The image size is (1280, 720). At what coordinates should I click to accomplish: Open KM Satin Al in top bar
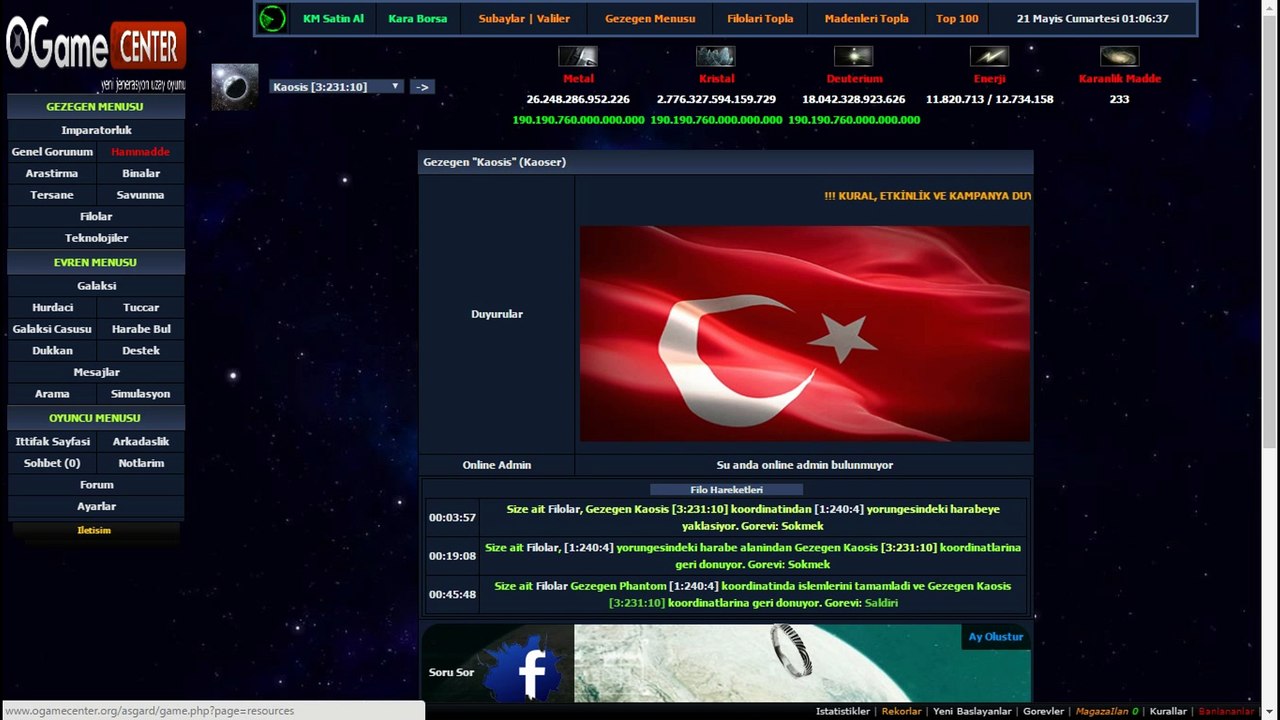click(x=333, y=19)
